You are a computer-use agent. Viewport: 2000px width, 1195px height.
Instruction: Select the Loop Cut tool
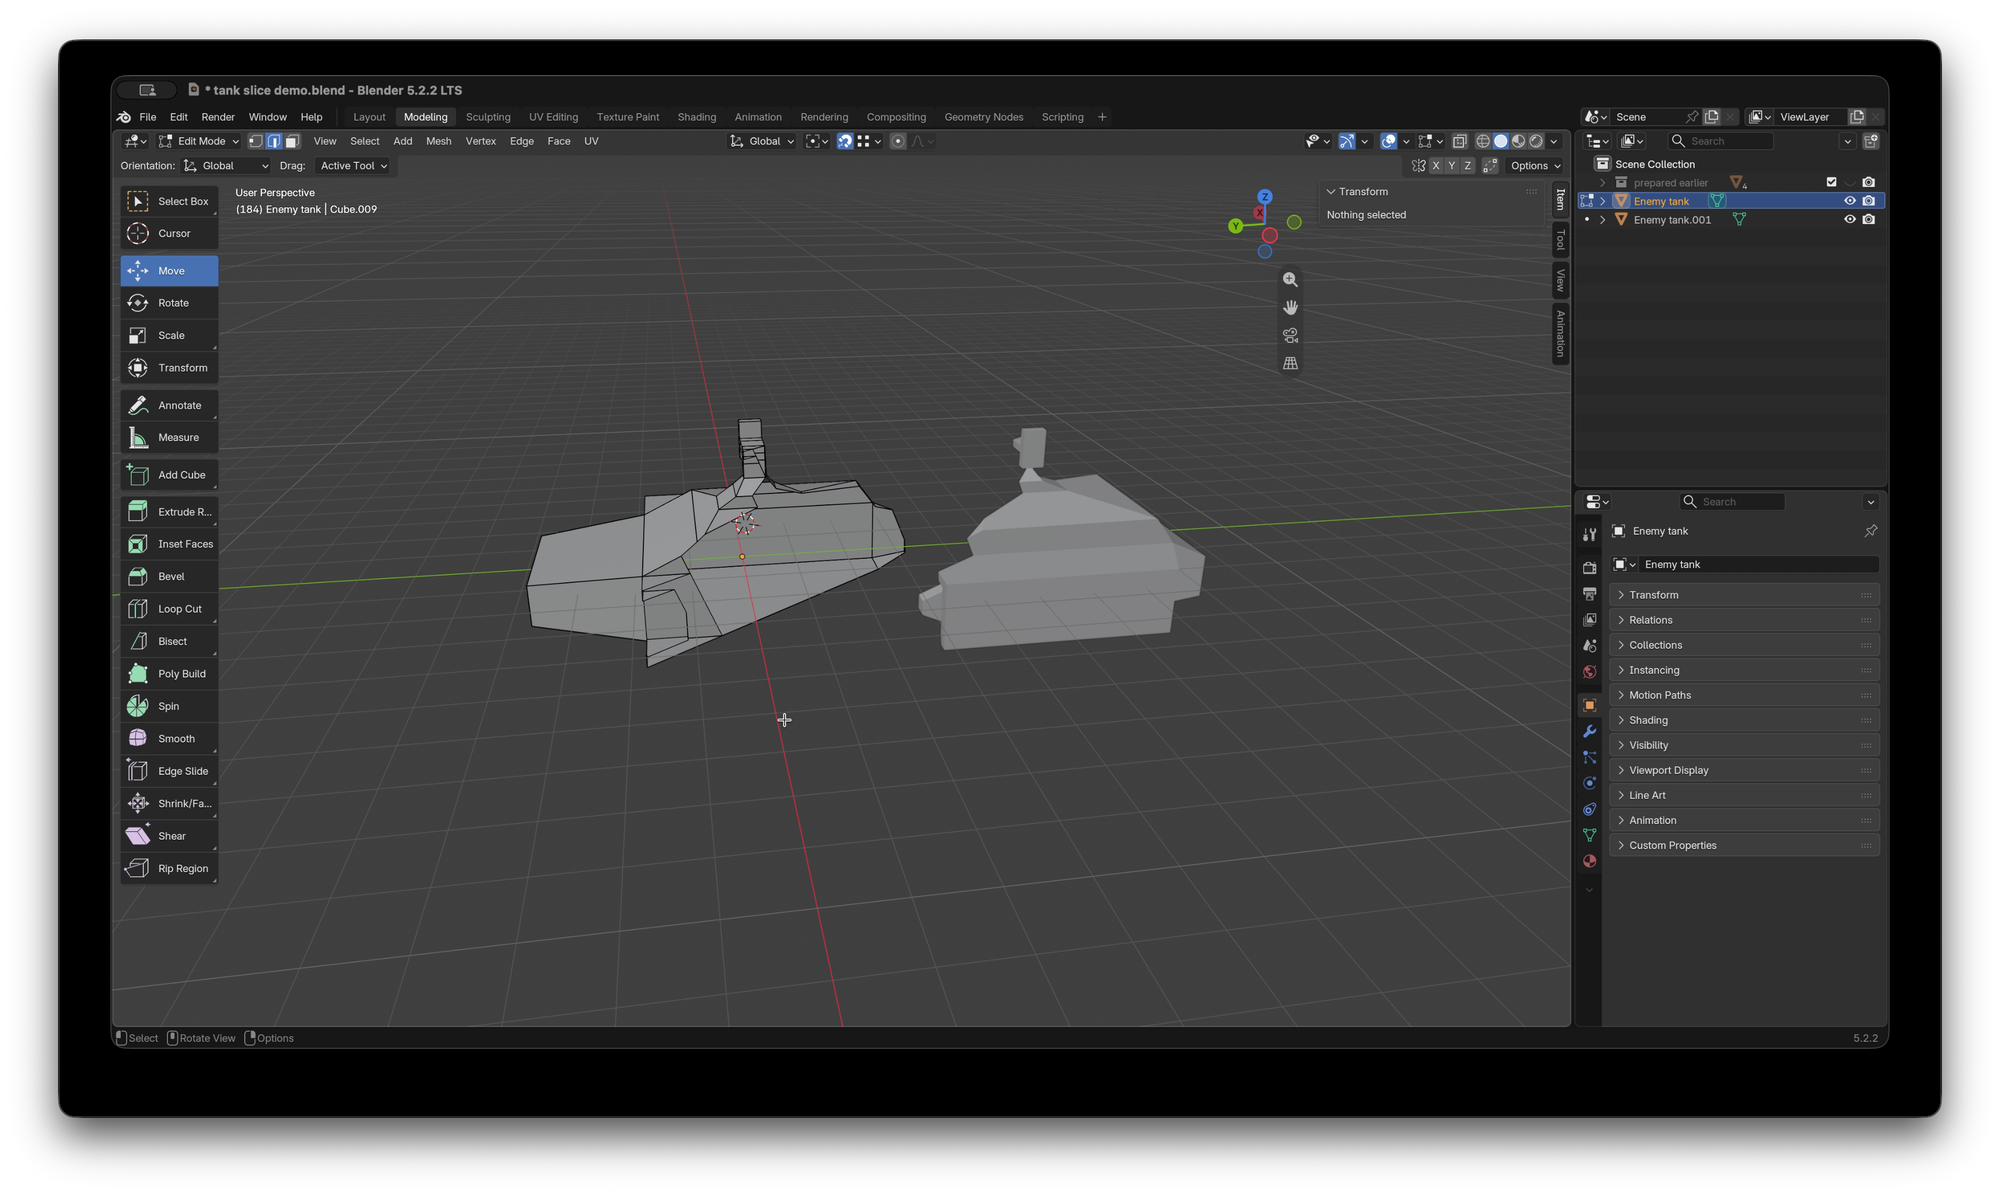click(x=169, y=609)
